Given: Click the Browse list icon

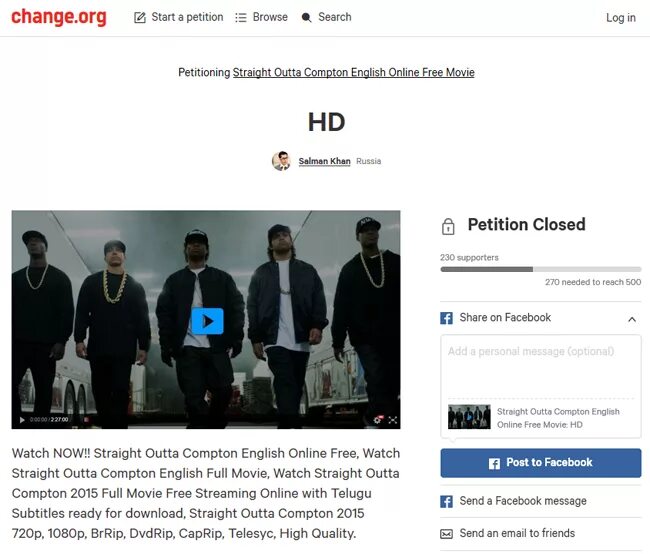Looking at the screenshot, I should [x=241, y=17].
